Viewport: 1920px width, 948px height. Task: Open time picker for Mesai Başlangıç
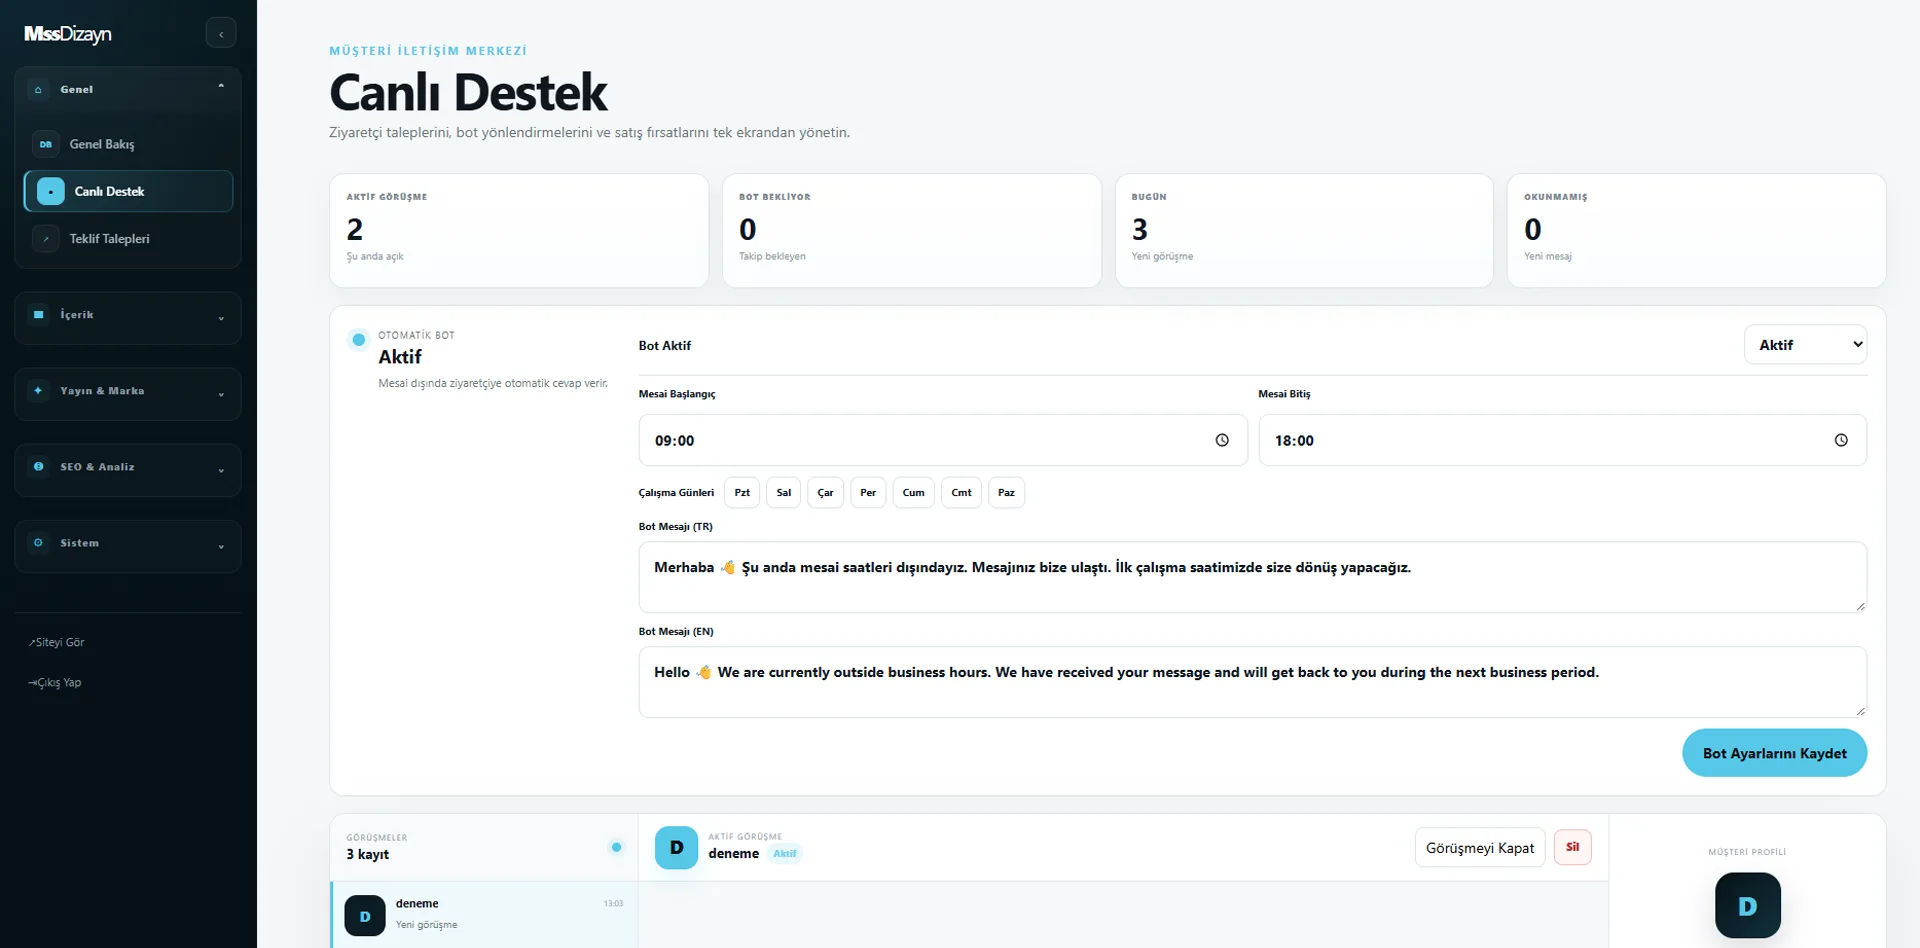1221,440
